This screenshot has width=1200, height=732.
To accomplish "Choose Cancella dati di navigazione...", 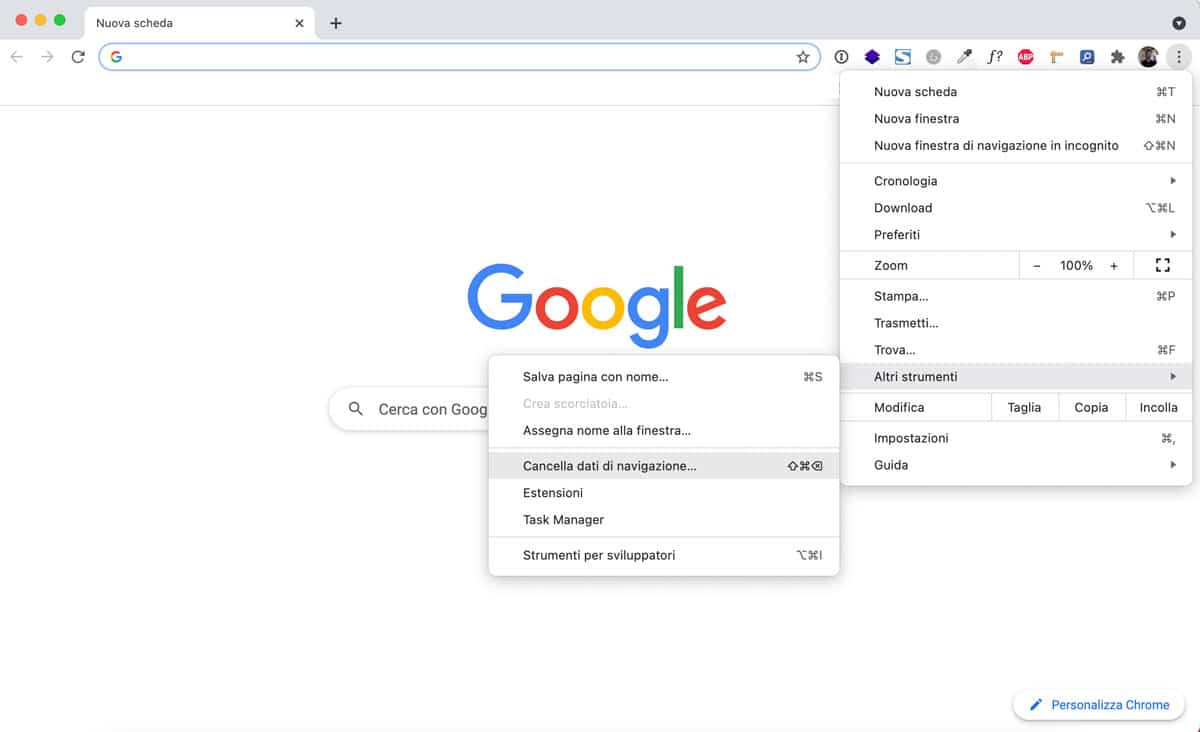I will [664, 466].
